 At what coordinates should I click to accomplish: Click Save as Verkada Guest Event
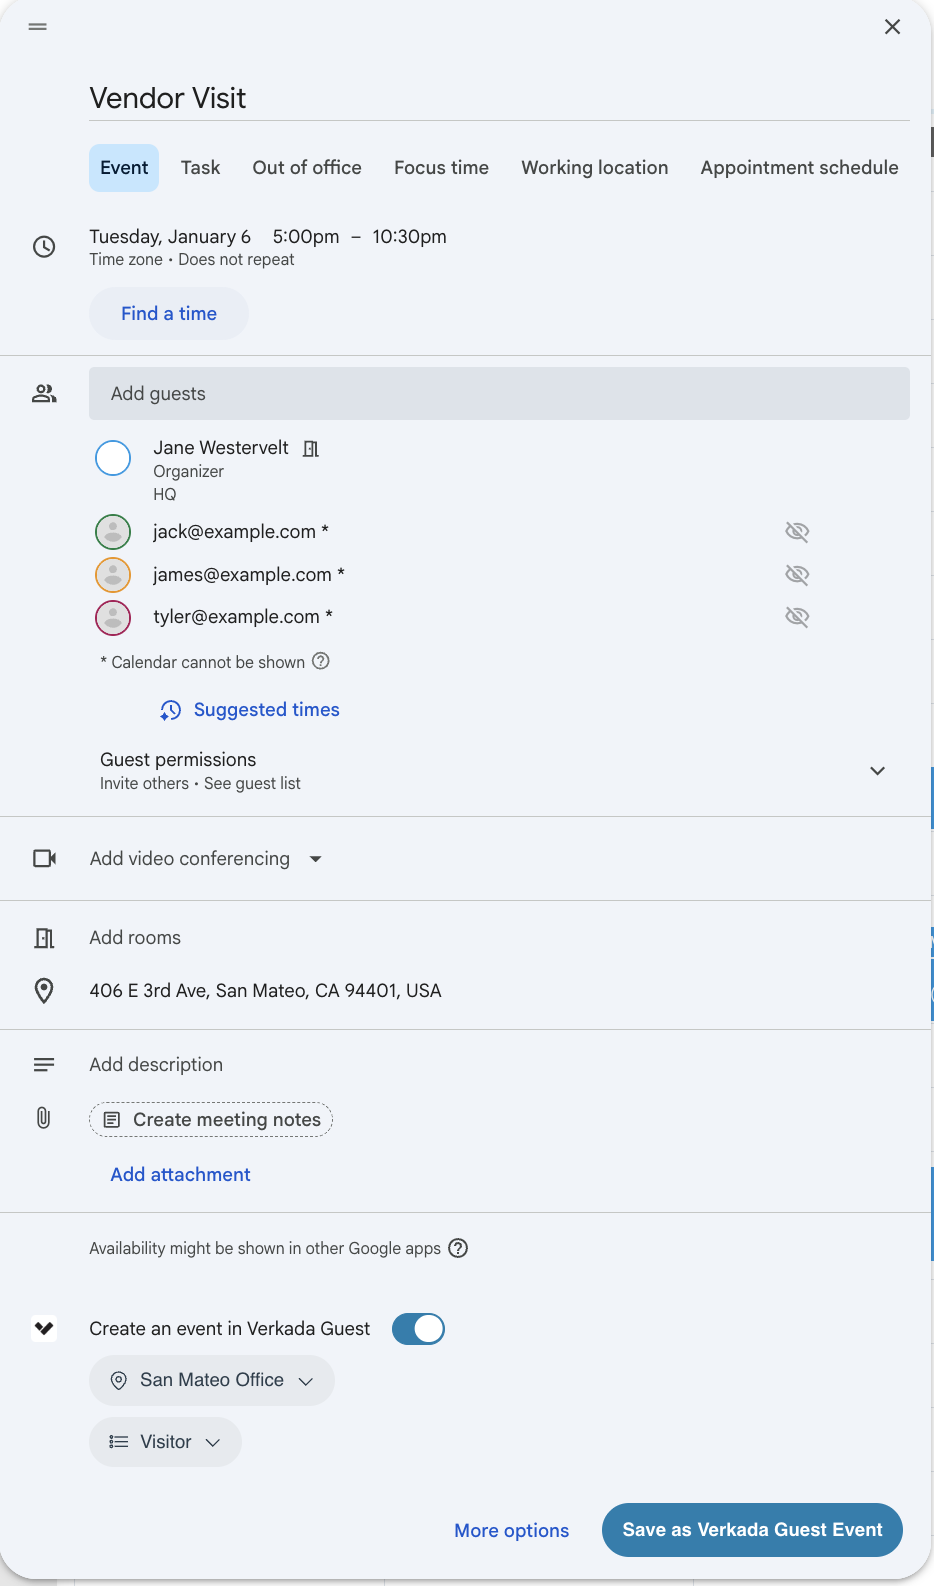tap(752, 1530)
